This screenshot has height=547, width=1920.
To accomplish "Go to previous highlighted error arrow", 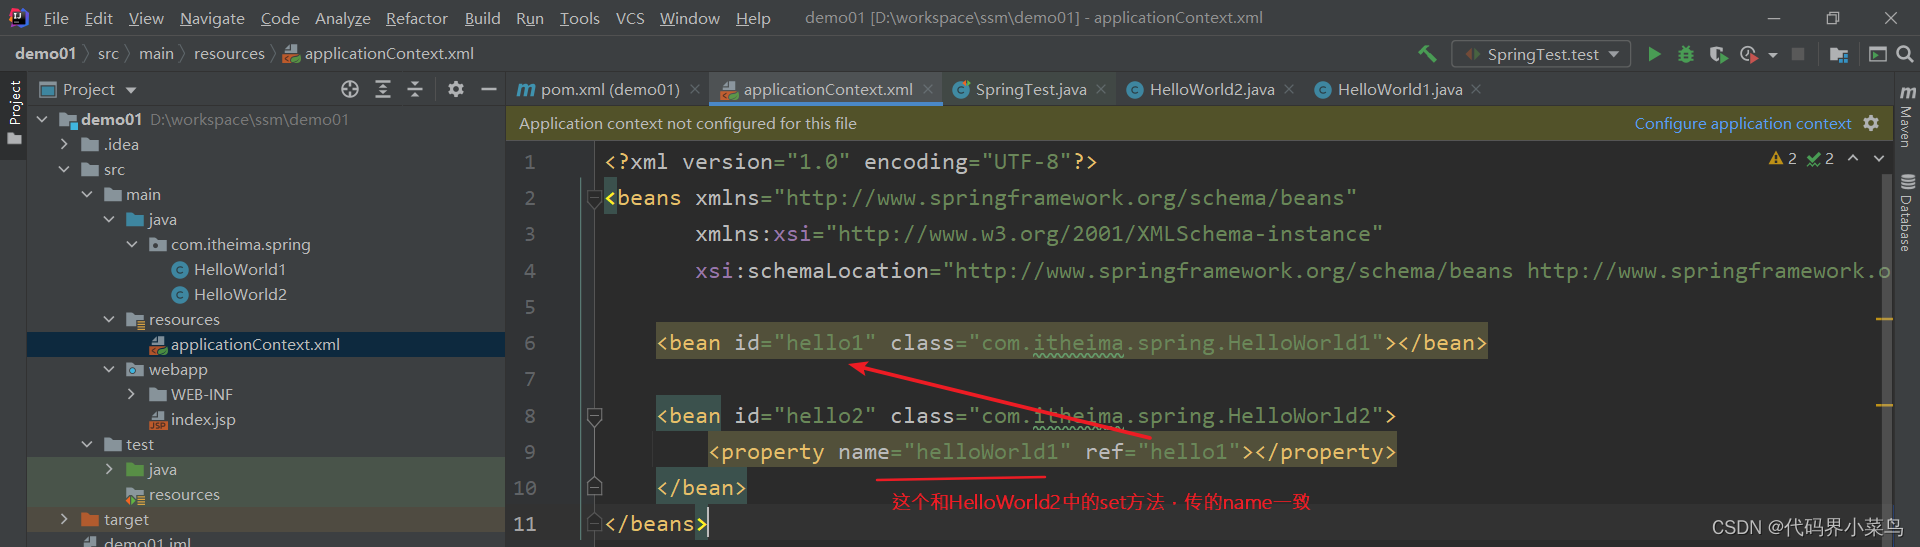I will point(1853,158).
